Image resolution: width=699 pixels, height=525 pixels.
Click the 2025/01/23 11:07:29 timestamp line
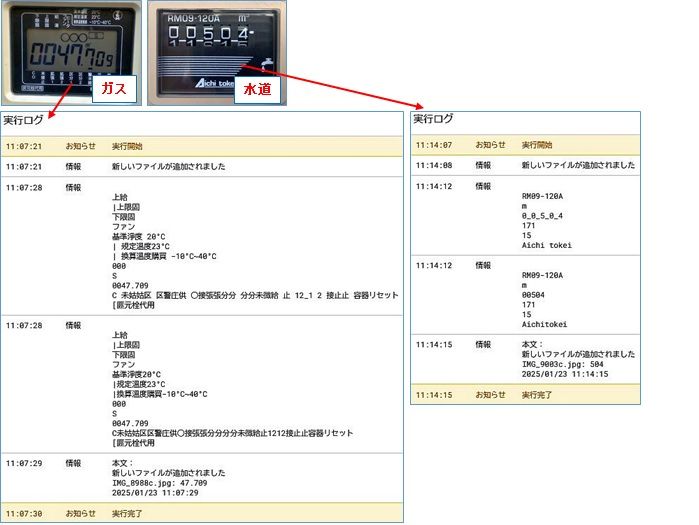(155, 493)
